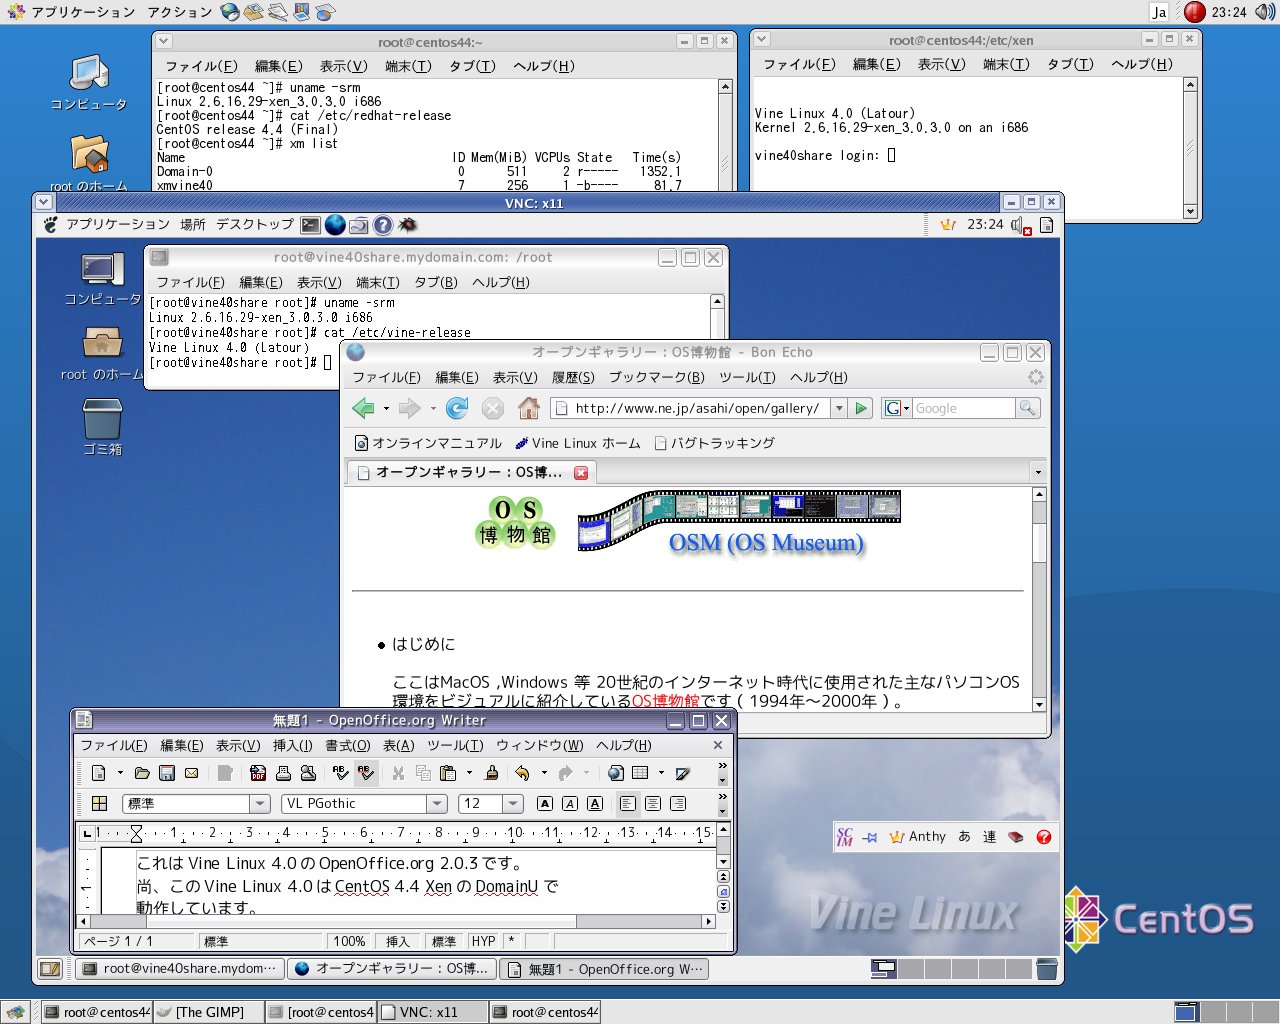The height and width of the screenshot is (1024, 1280).
Task: Click the help question mark in VNC panel
Action: click(x=383, y=225)
